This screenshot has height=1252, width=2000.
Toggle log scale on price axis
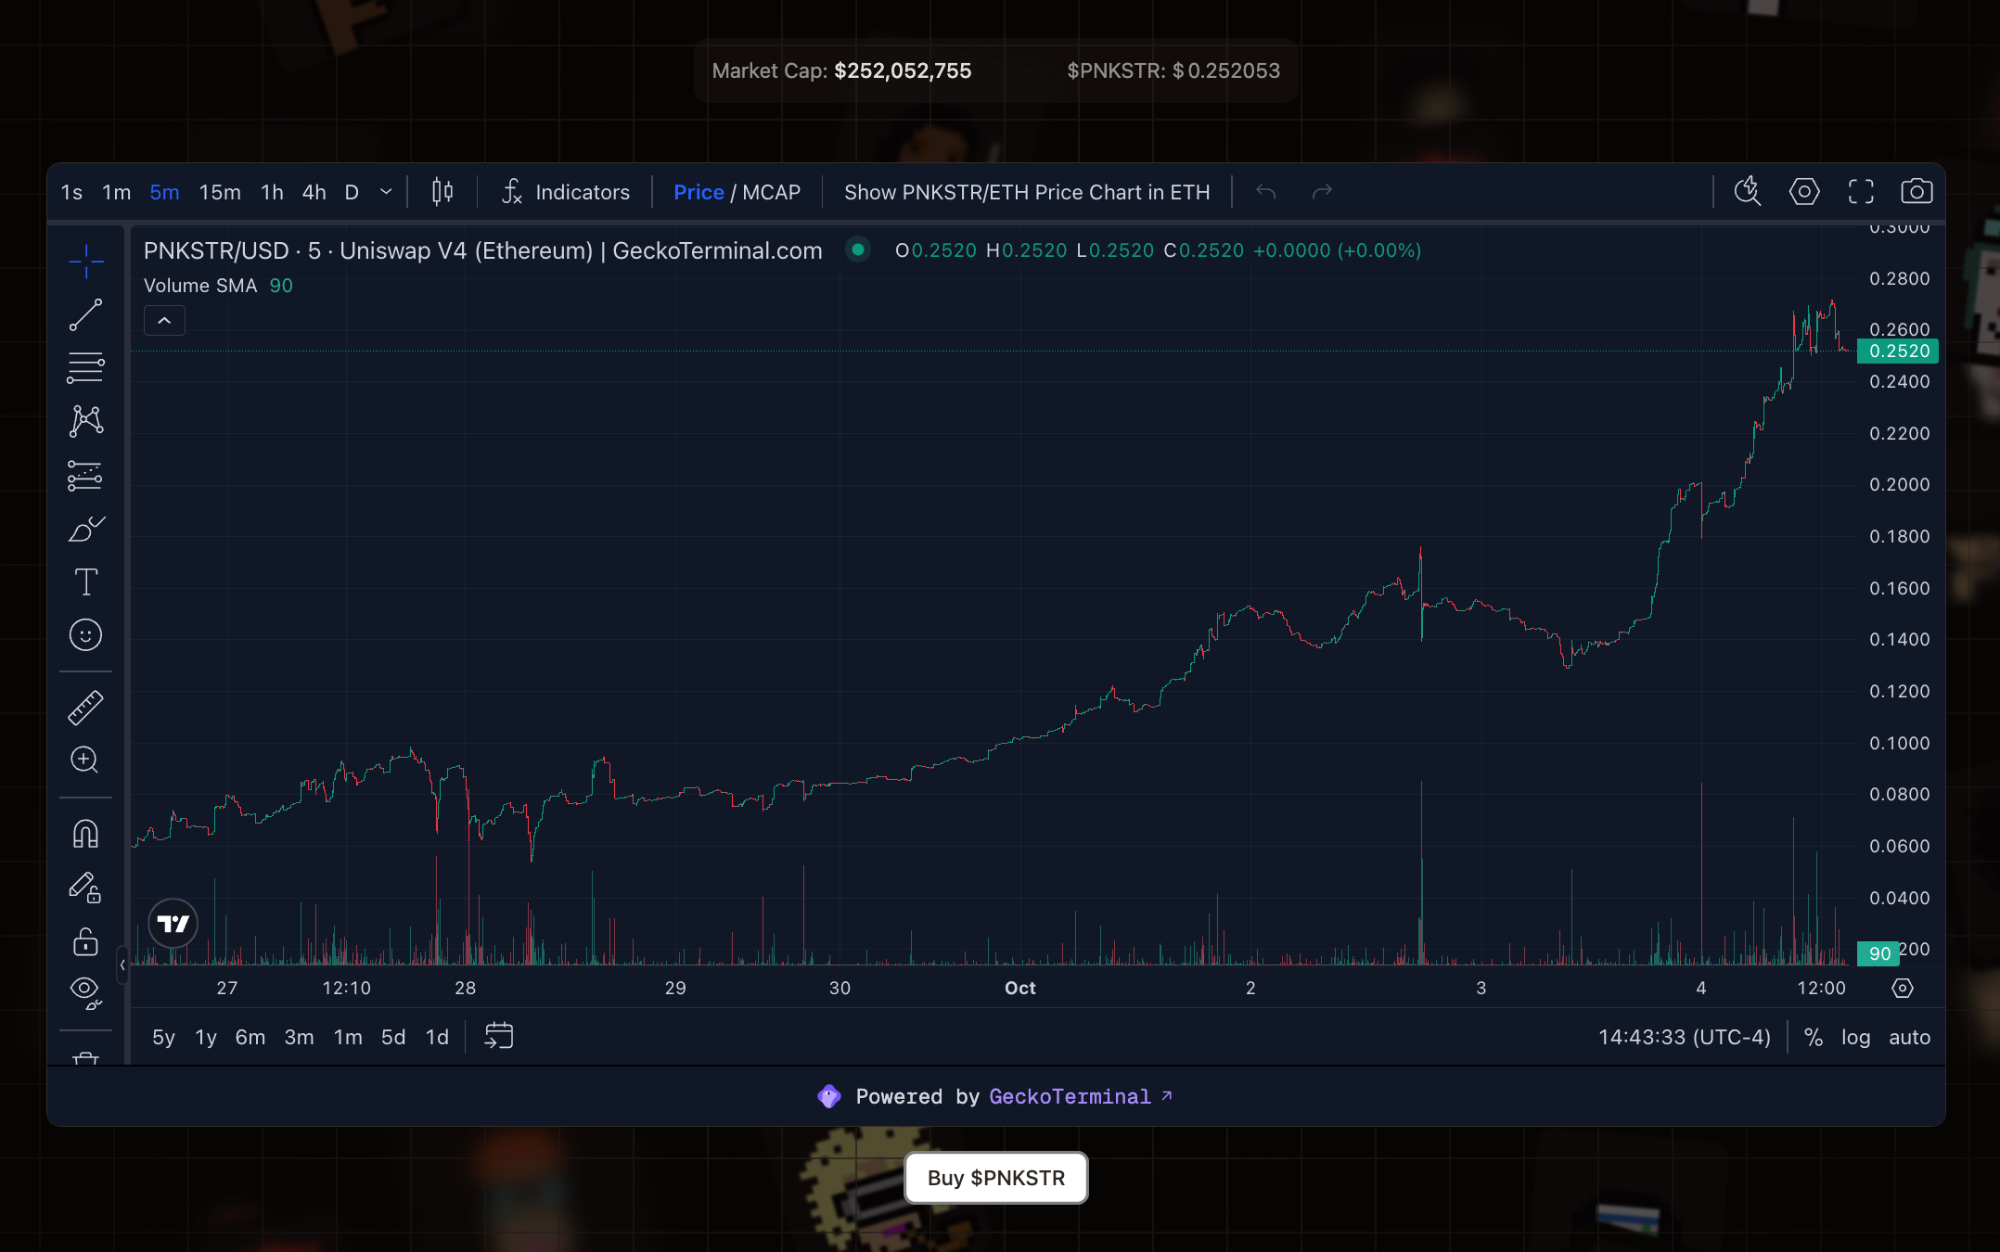click(x=1855, y=1037)
